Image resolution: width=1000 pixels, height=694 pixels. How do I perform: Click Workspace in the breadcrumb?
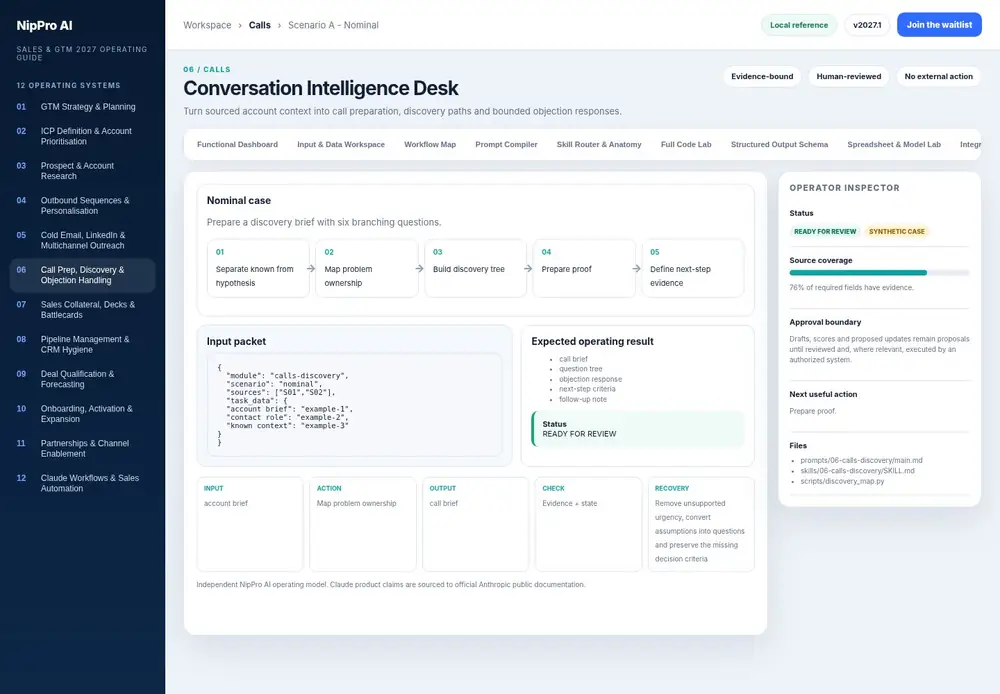(x=207, y=25)
